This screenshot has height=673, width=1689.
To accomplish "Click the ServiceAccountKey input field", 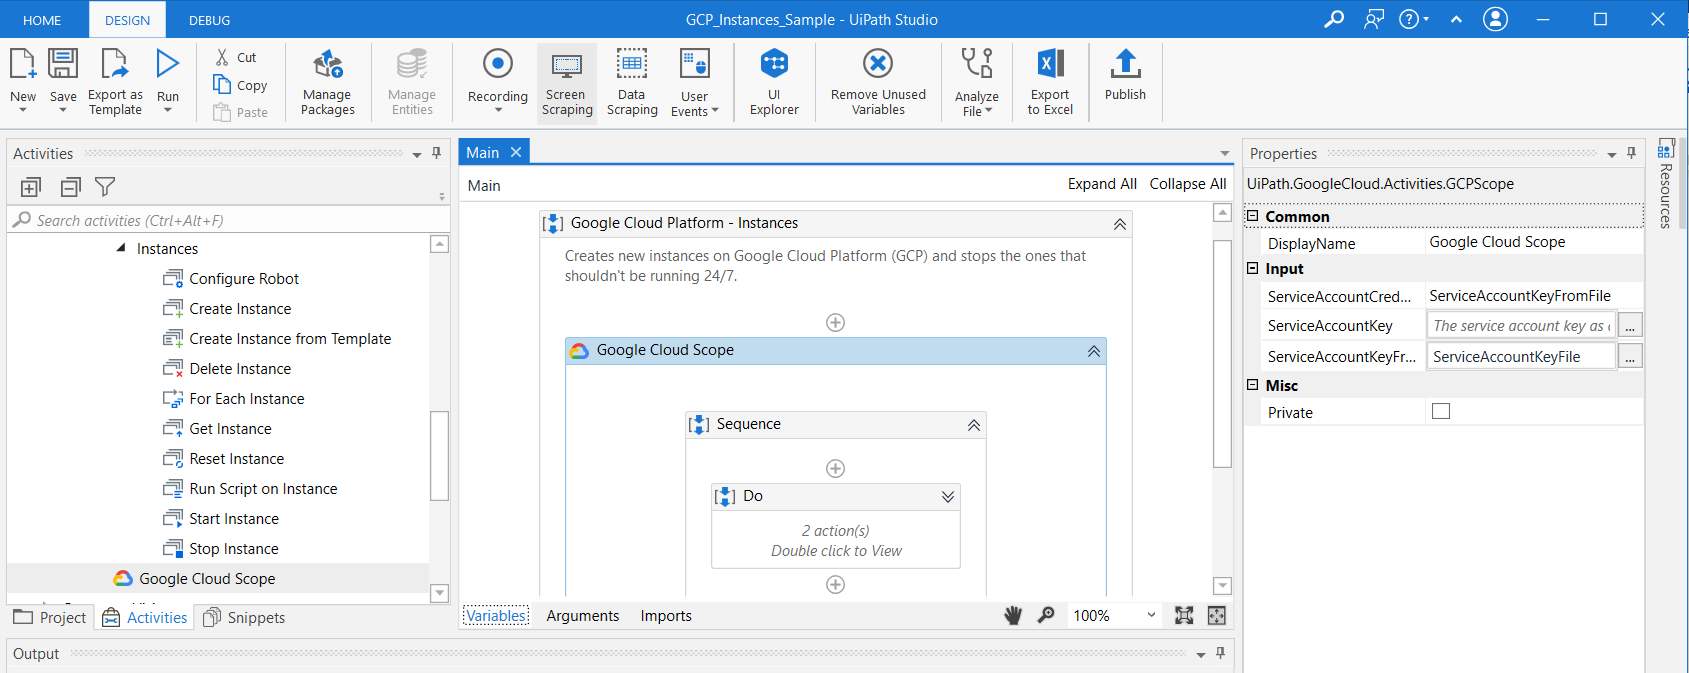I will click(x=1521, y=326).
